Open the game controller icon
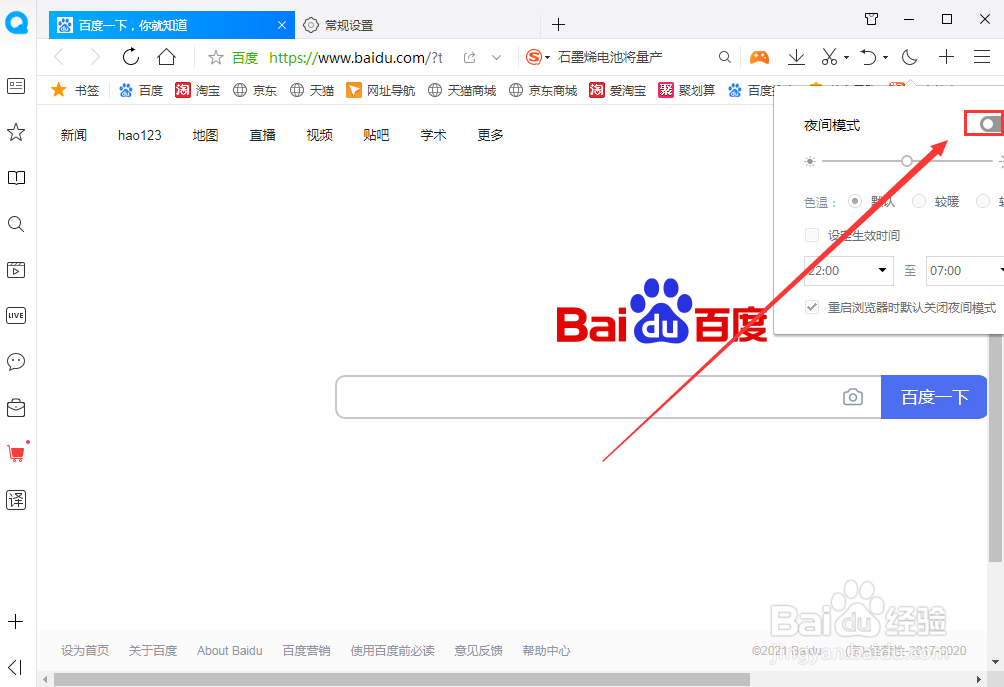1004x687 pixels. (x=759, y=58)
